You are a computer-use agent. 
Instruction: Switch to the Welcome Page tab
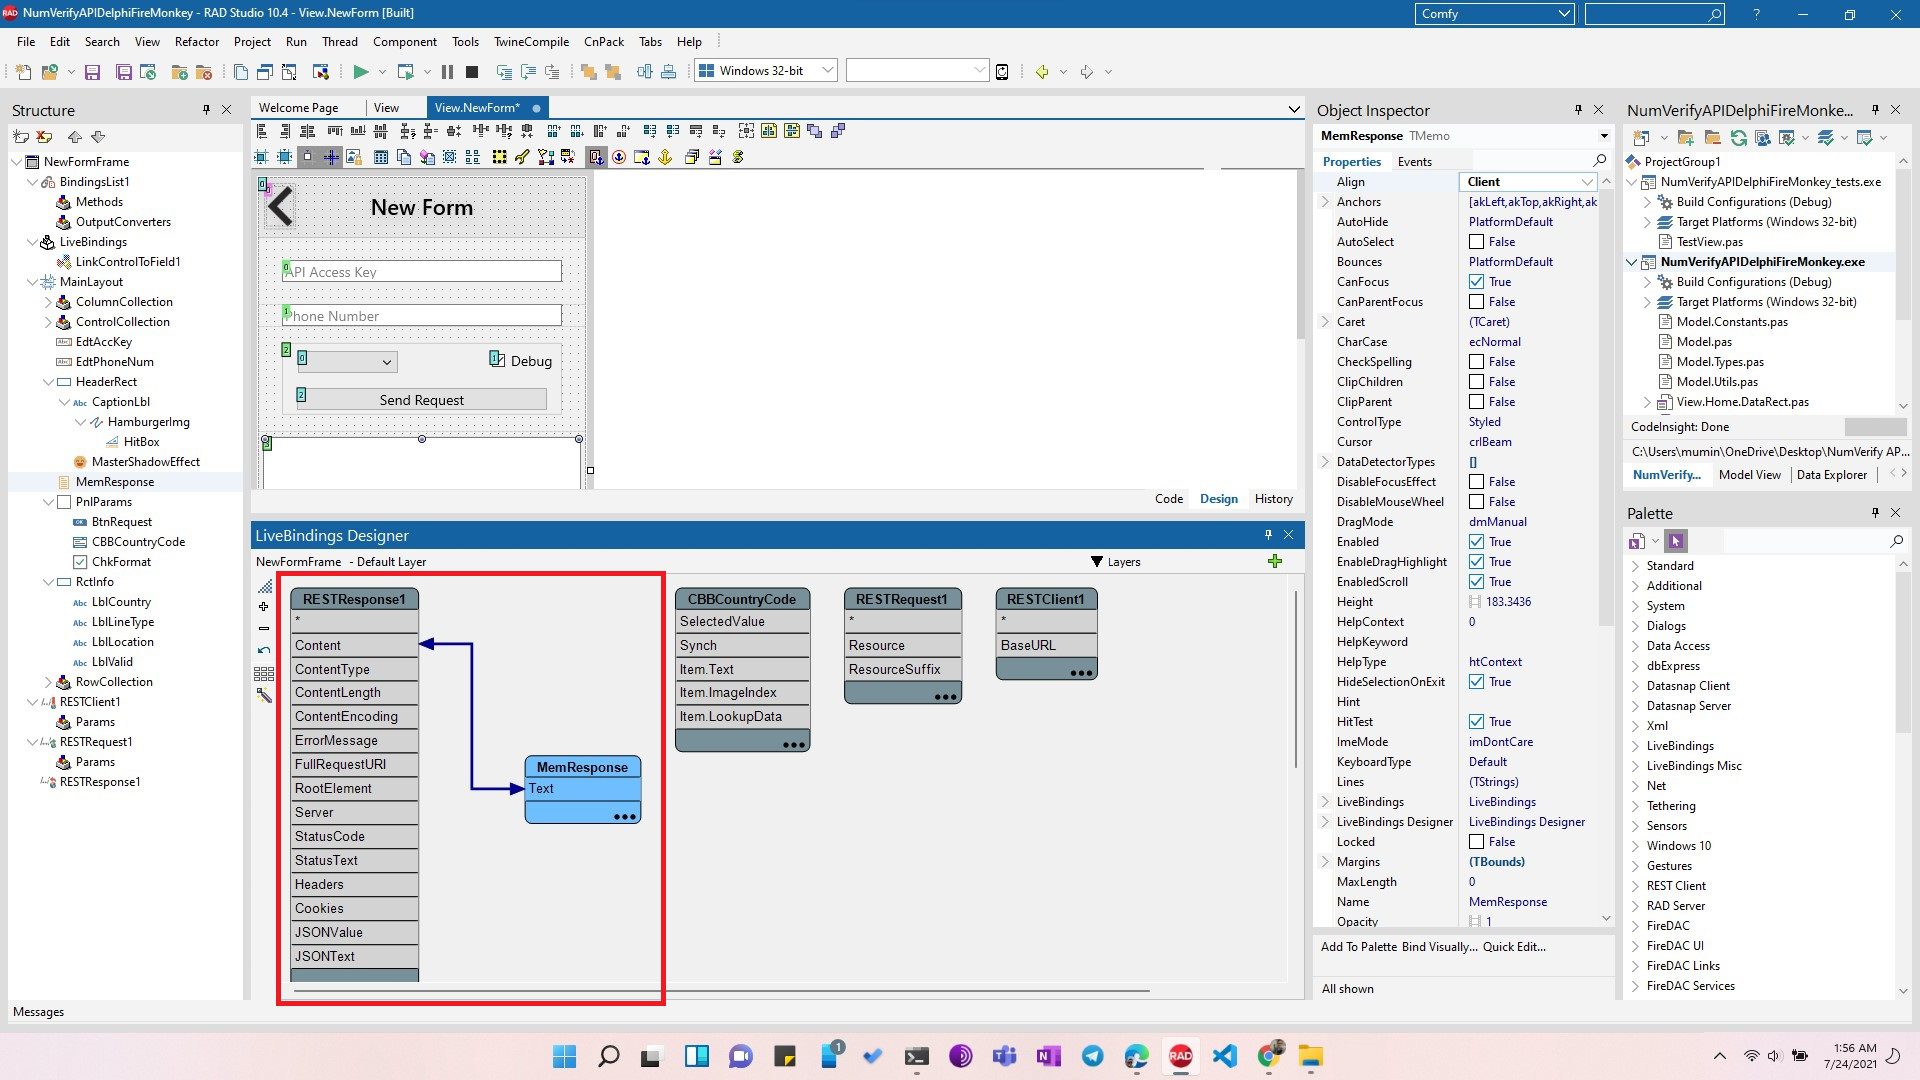297,107
